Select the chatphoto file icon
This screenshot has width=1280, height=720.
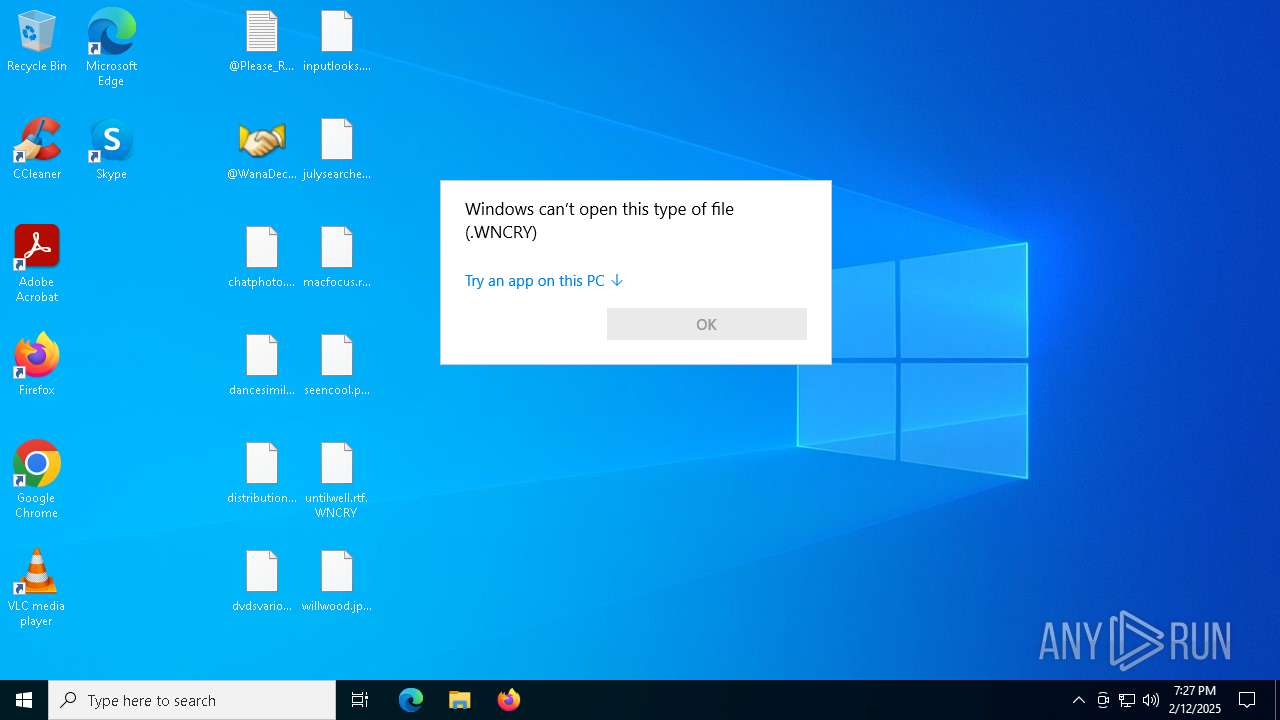(x=262, y=257)
